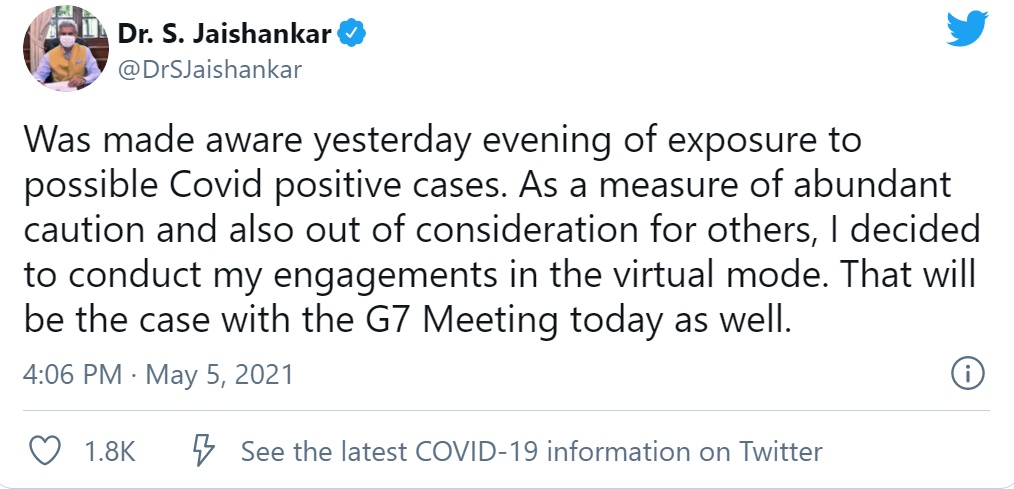Click the Twitter bird logo
This screenshot has height=489, width=1014.
966,31
